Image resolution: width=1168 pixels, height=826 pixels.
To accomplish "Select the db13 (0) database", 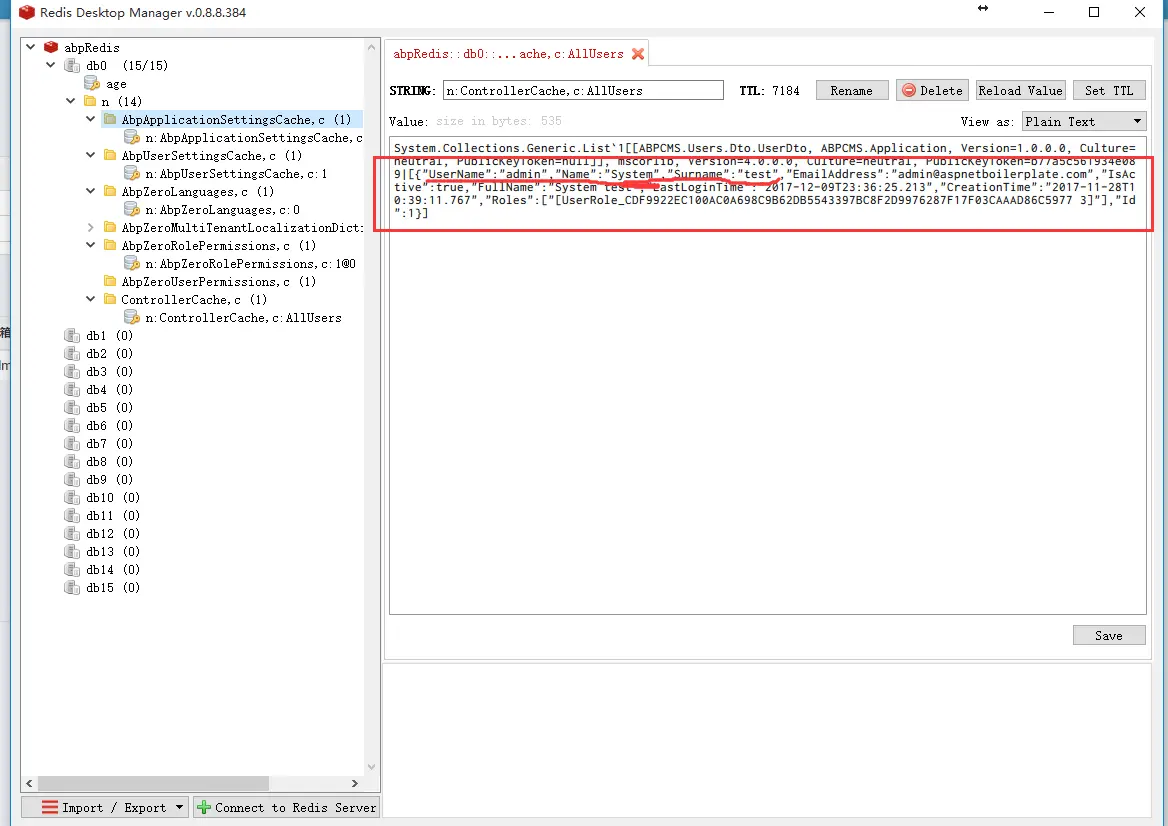I will pyautogui.click(x=112, y=551).
